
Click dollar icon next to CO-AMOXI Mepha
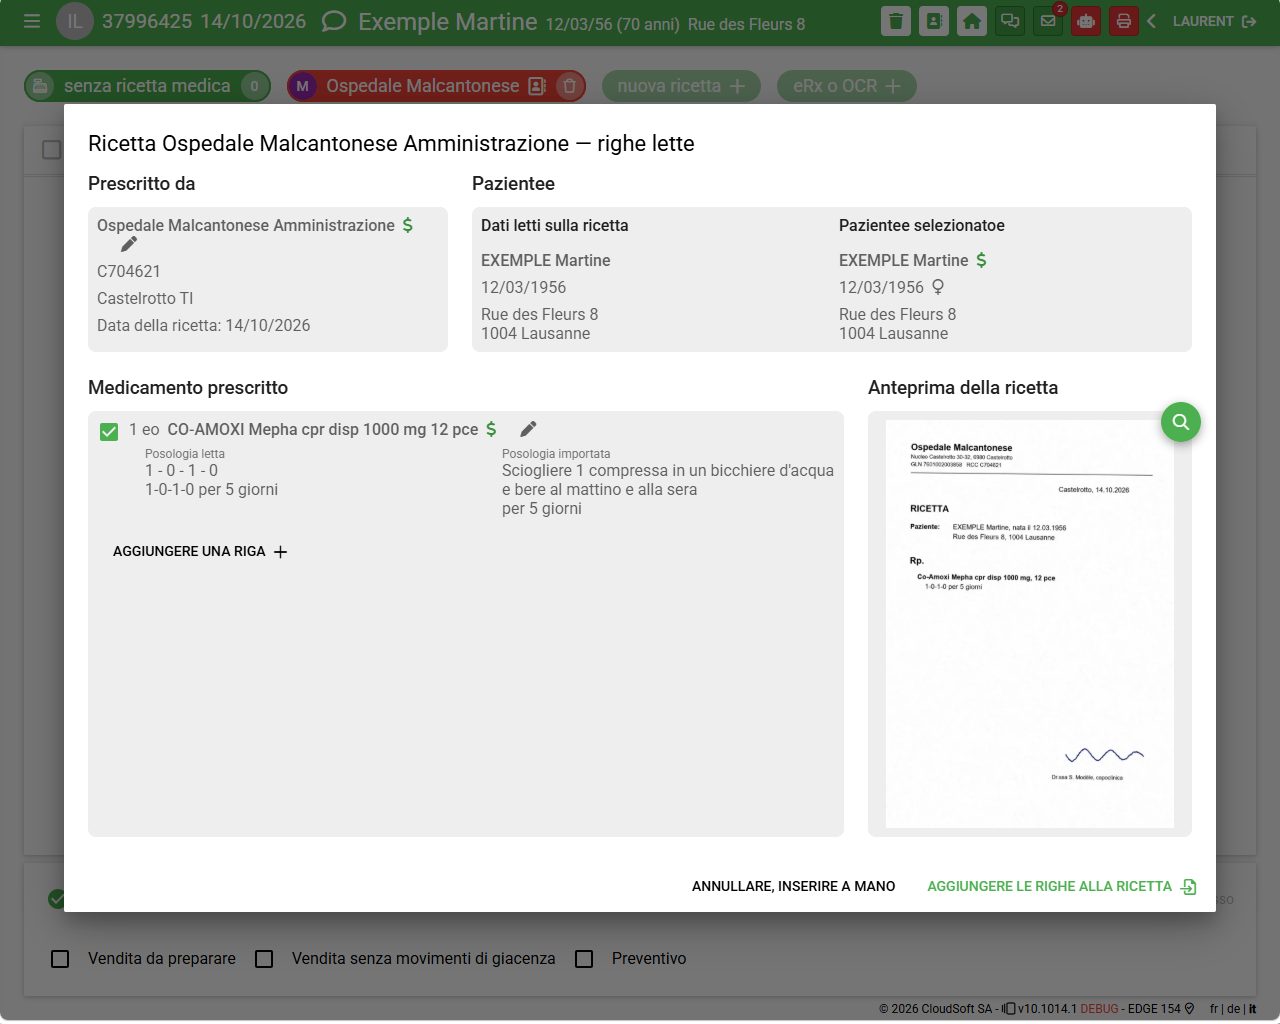tap(491, 429)
